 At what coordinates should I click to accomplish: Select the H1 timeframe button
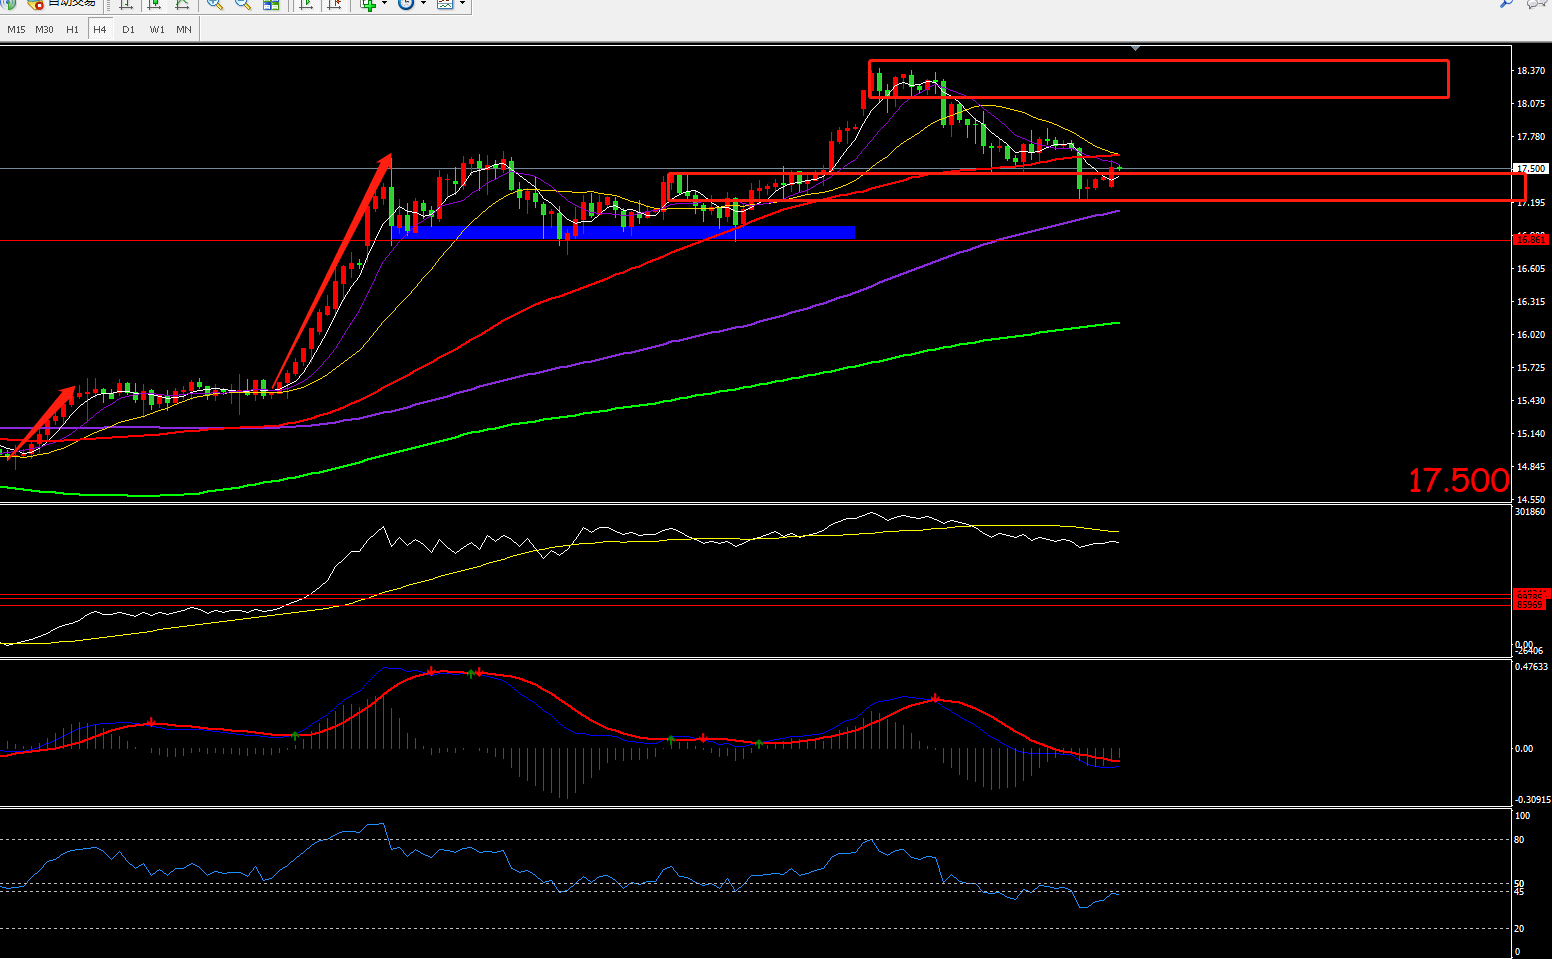tap(72, 30)
